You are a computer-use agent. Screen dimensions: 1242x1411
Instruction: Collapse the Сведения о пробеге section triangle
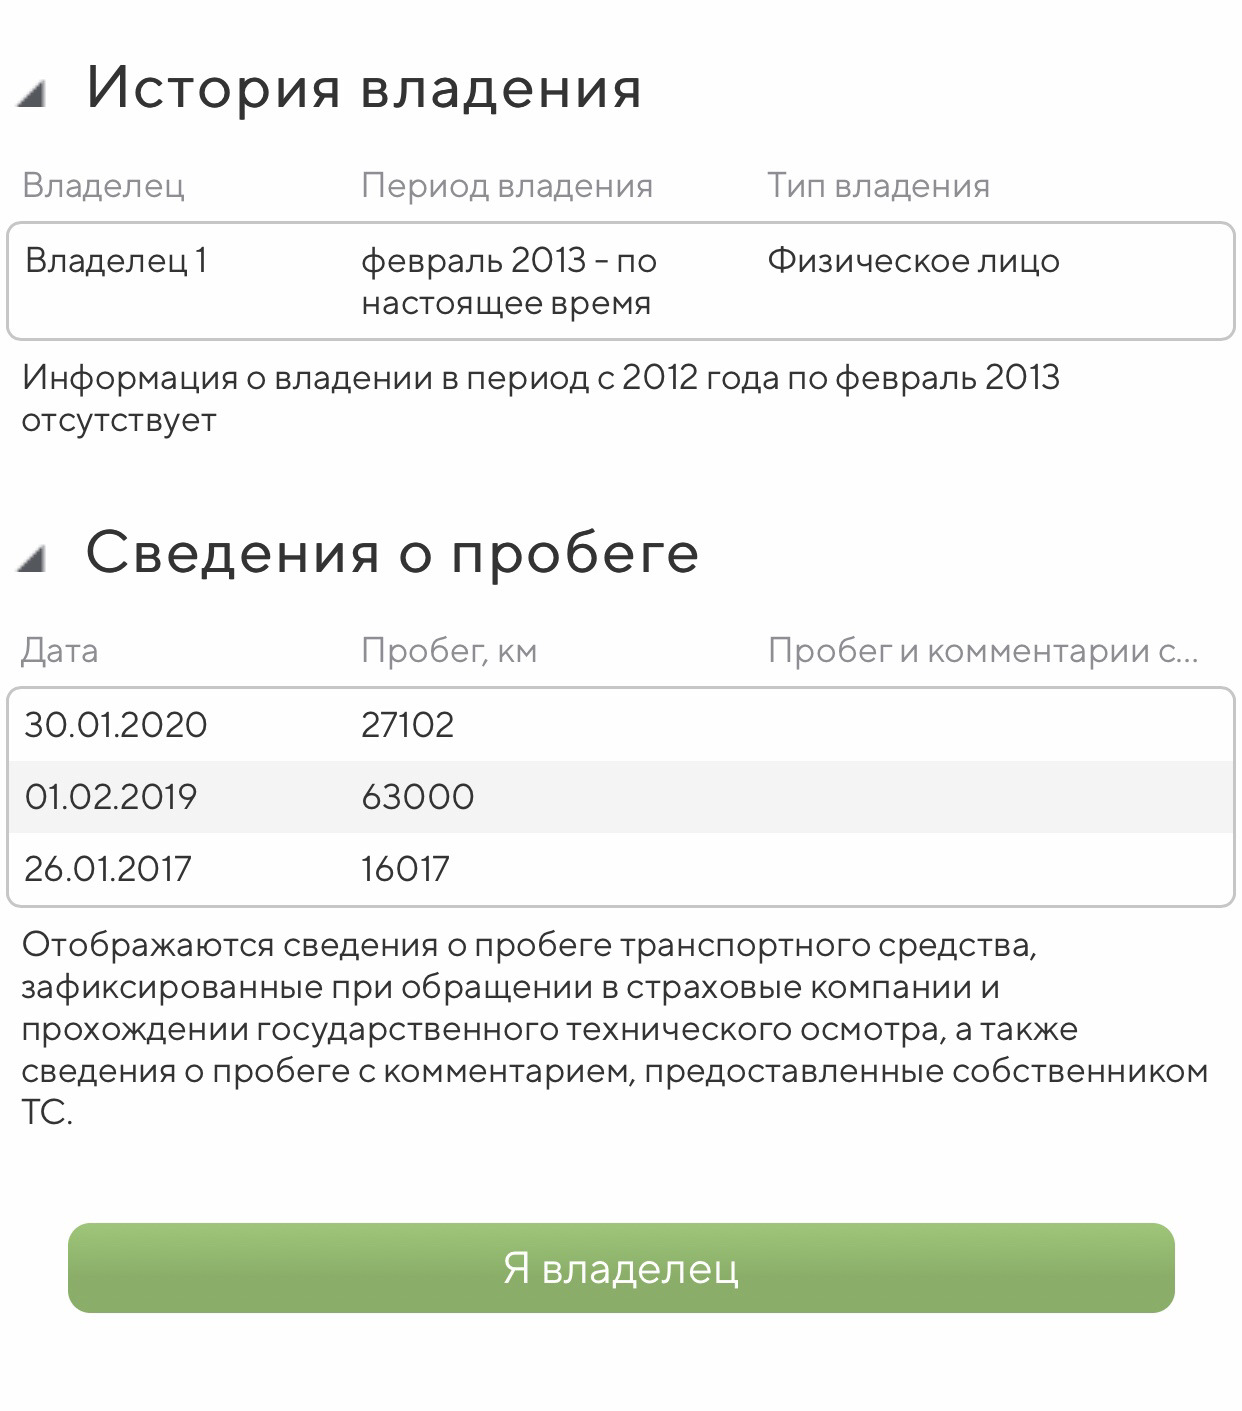pyautogui.click(x=32, y=560)
